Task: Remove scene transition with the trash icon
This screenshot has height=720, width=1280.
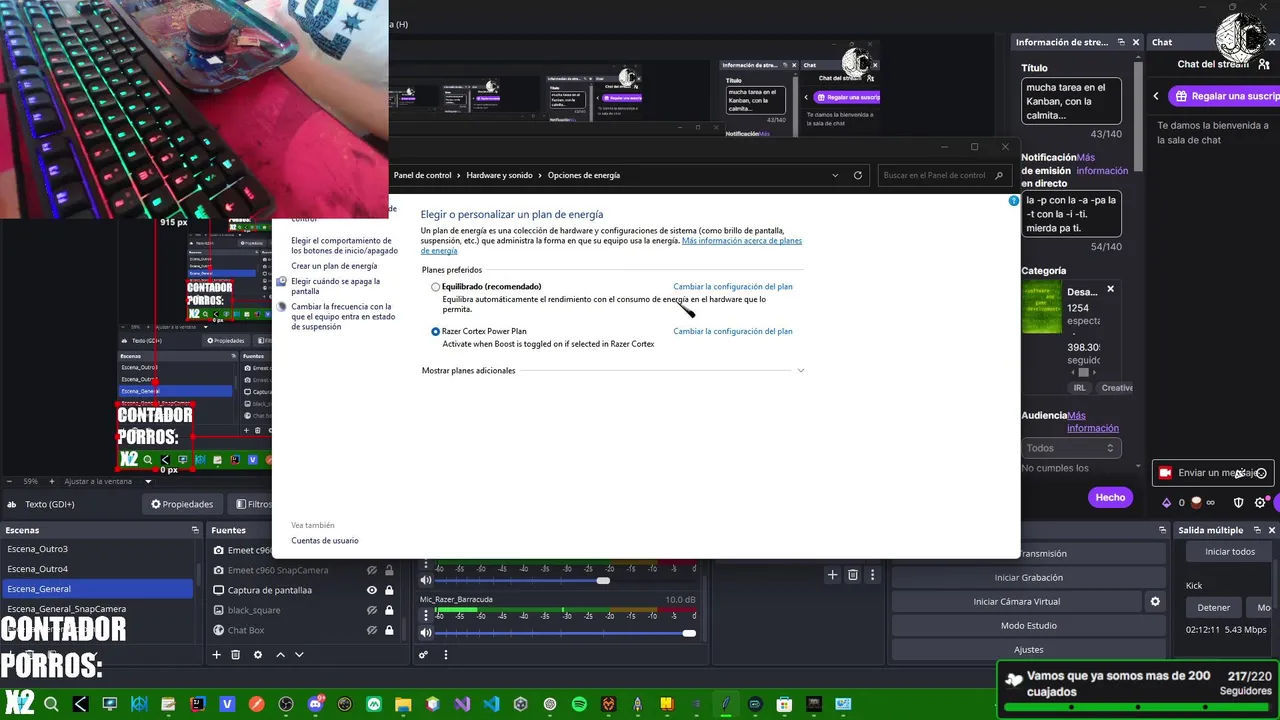Action: coord(853,574)
